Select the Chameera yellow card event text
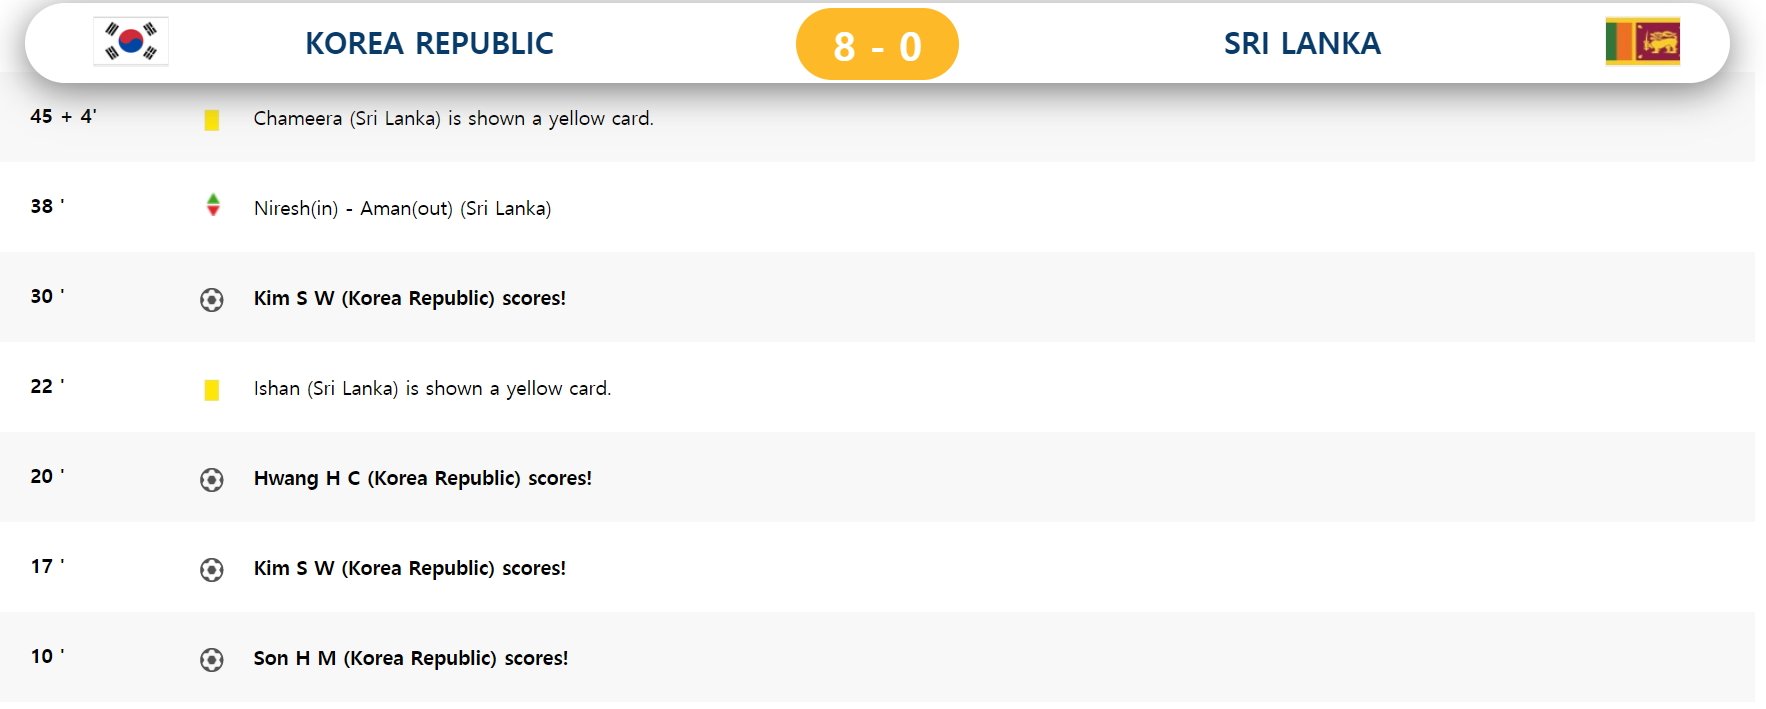1766x709 pixels. tap(453, 118)
